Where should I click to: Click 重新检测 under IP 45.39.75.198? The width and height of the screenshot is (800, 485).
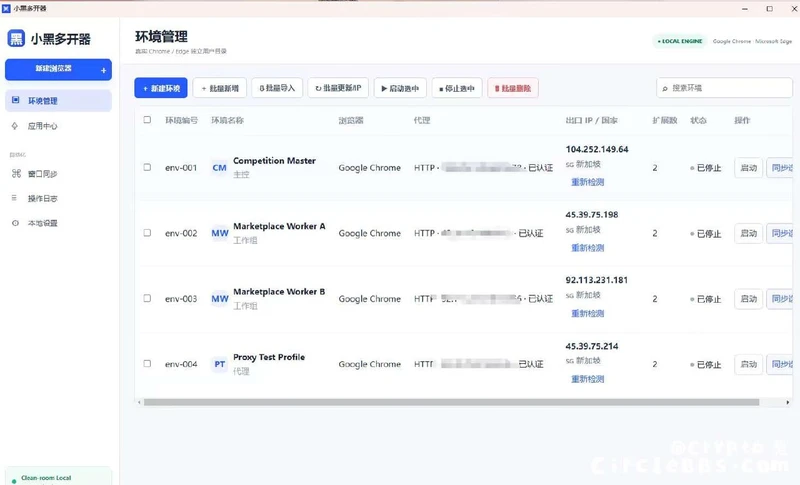[x=587, y=248]
